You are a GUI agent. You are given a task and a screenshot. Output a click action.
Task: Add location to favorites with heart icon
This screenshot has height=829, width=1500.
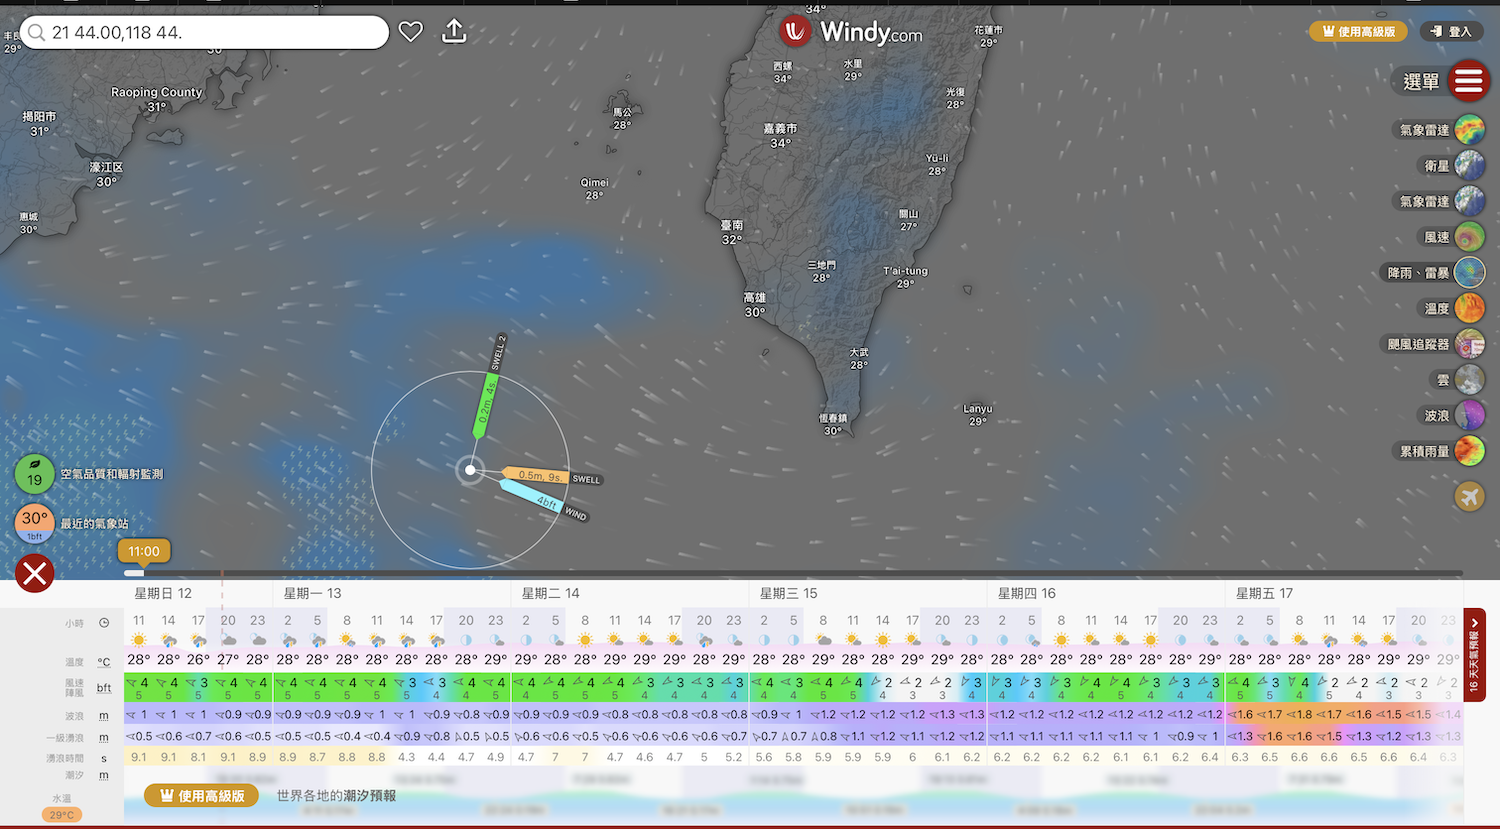[410, 32]
